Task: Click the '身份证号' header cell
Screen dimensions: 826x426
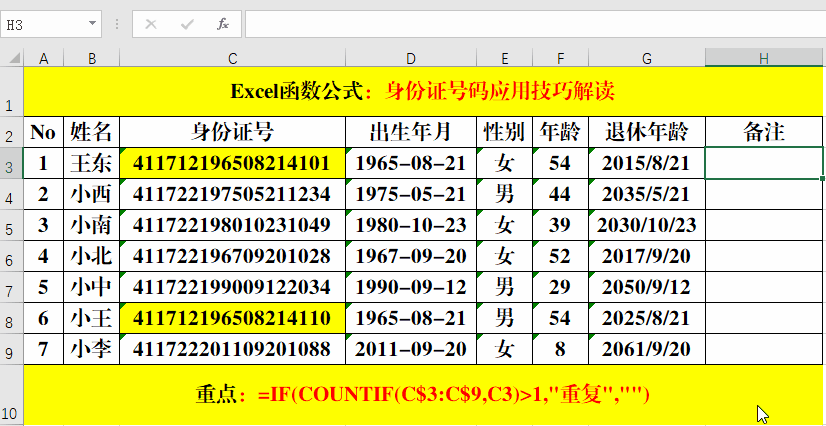Action: (233, 132)
